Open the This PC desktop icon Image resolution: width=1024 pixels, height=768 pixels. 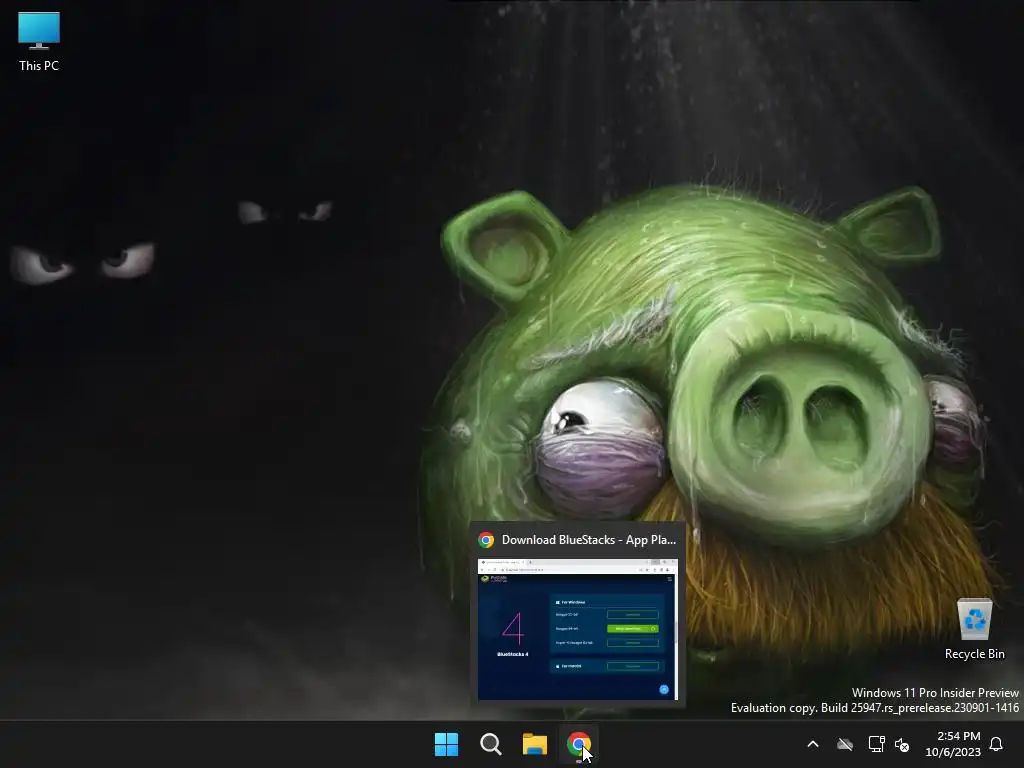pos(39,41)
